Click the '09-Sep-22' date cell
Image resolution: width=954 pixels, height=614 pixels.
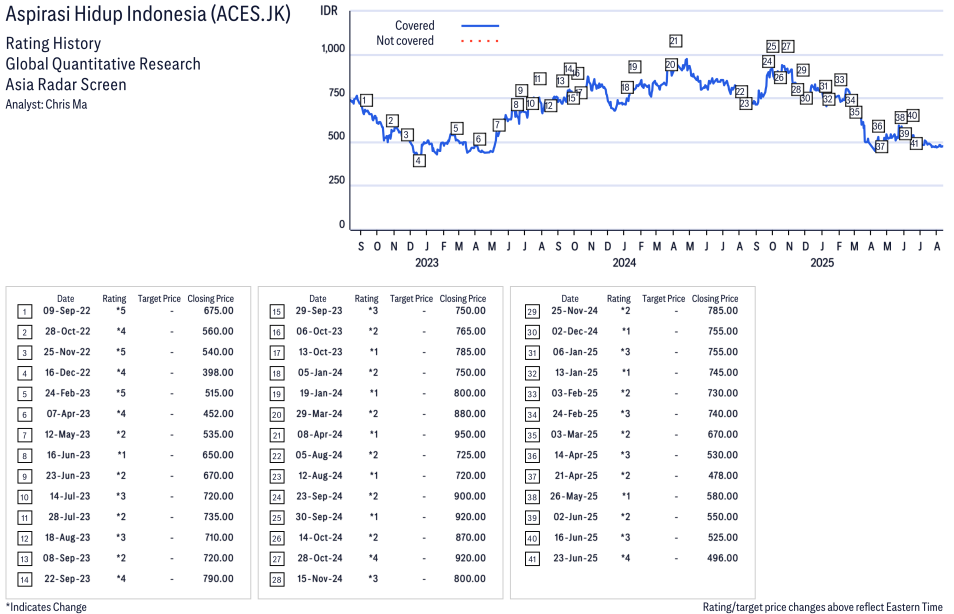[x=66, y=311]
